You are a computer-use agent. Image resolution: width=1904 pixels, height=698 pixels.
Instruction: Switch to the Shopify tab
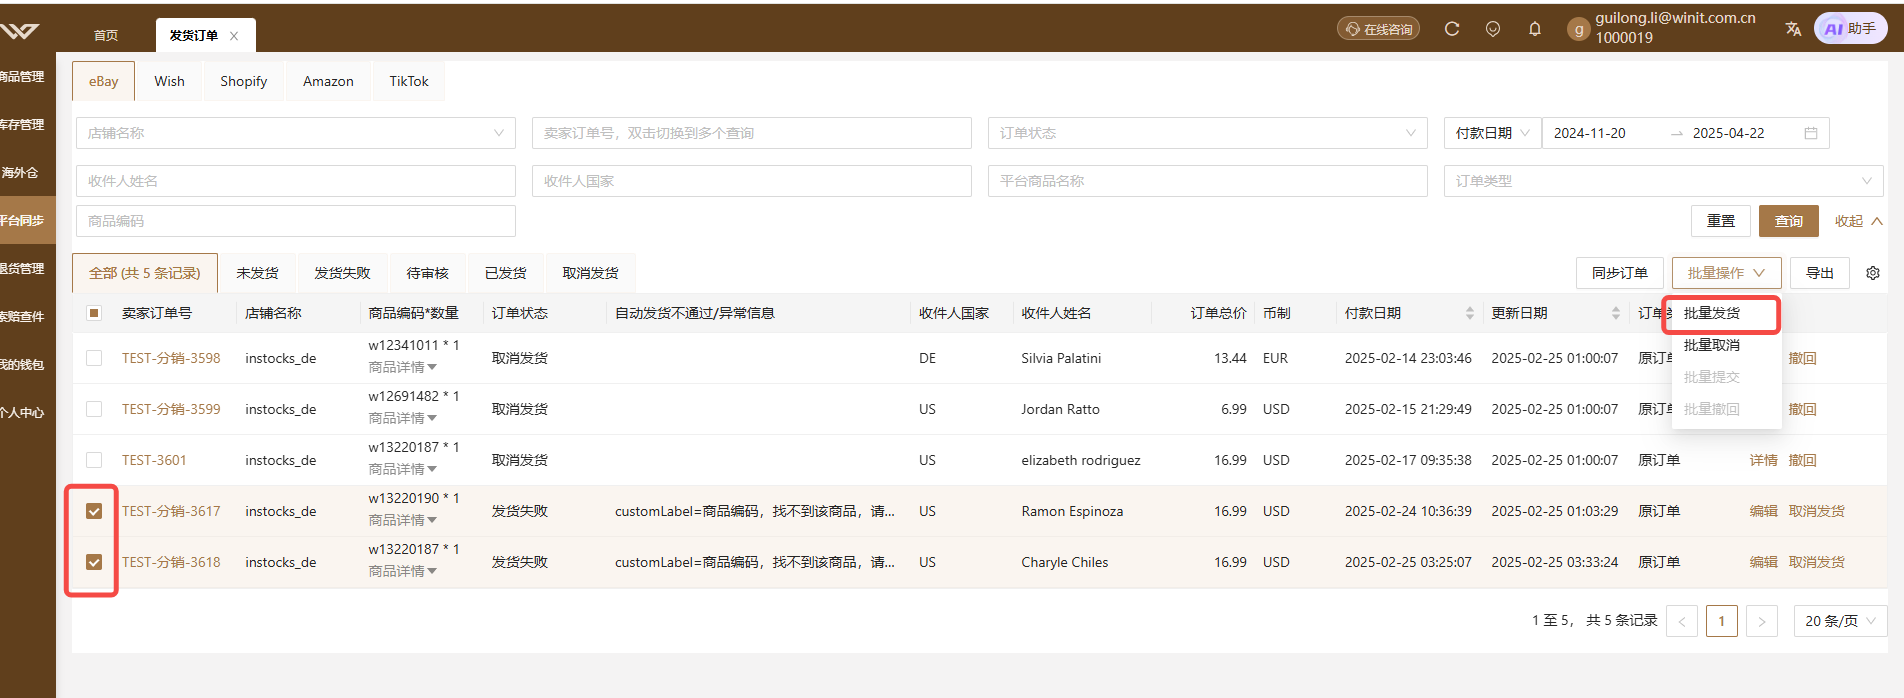coord(244,81)
